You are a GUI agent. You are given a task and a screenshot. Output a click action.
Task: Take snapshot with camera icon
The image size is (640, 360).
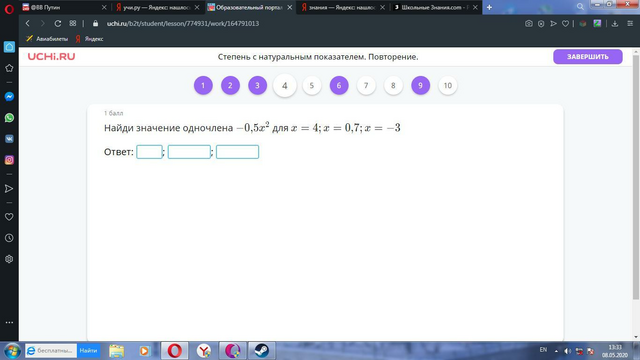pyautogui.click(x=529, y=24)
